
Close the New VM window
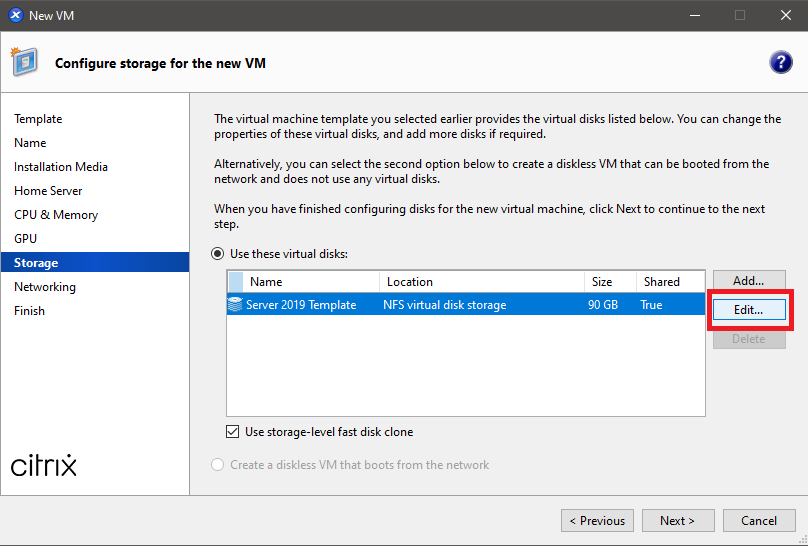[785, 15]
